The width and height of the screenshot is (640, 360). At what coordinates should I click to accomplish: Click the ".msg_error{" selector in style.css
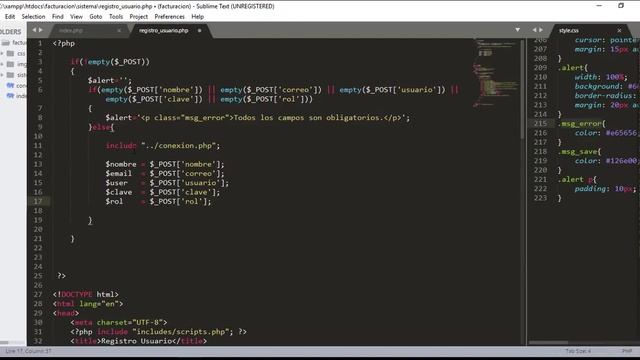(x=582, y=123)
